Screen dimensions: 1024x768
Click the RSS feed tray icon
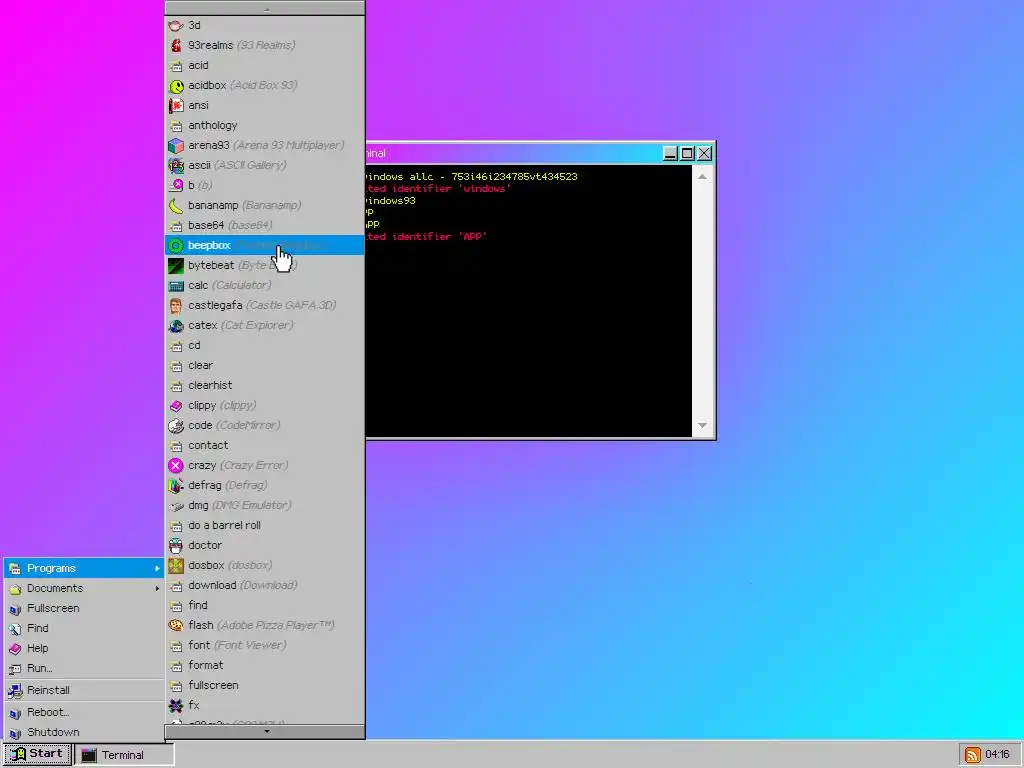pyautogui.click(x=972, y=754)
